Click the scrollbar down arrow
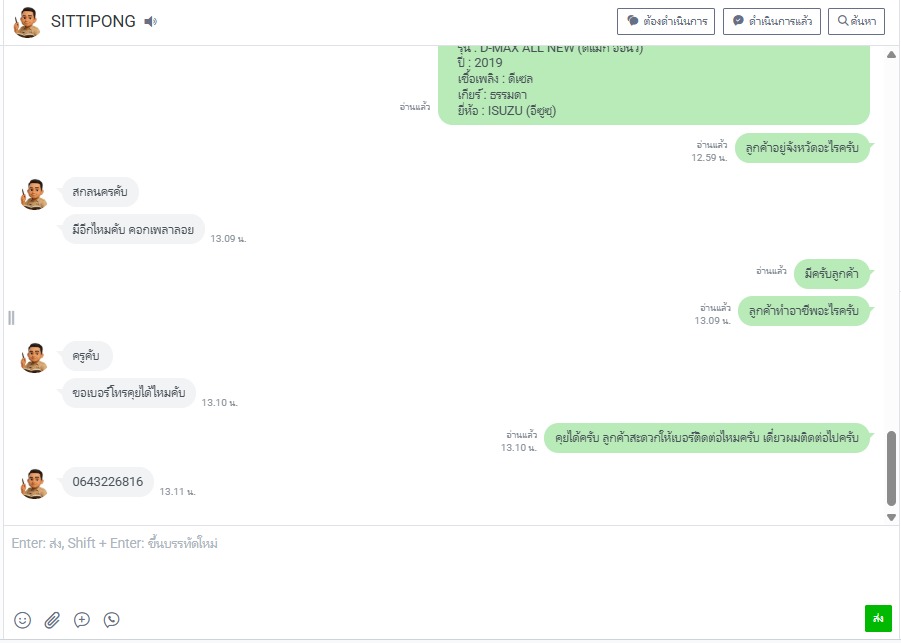 click(891, 517)
